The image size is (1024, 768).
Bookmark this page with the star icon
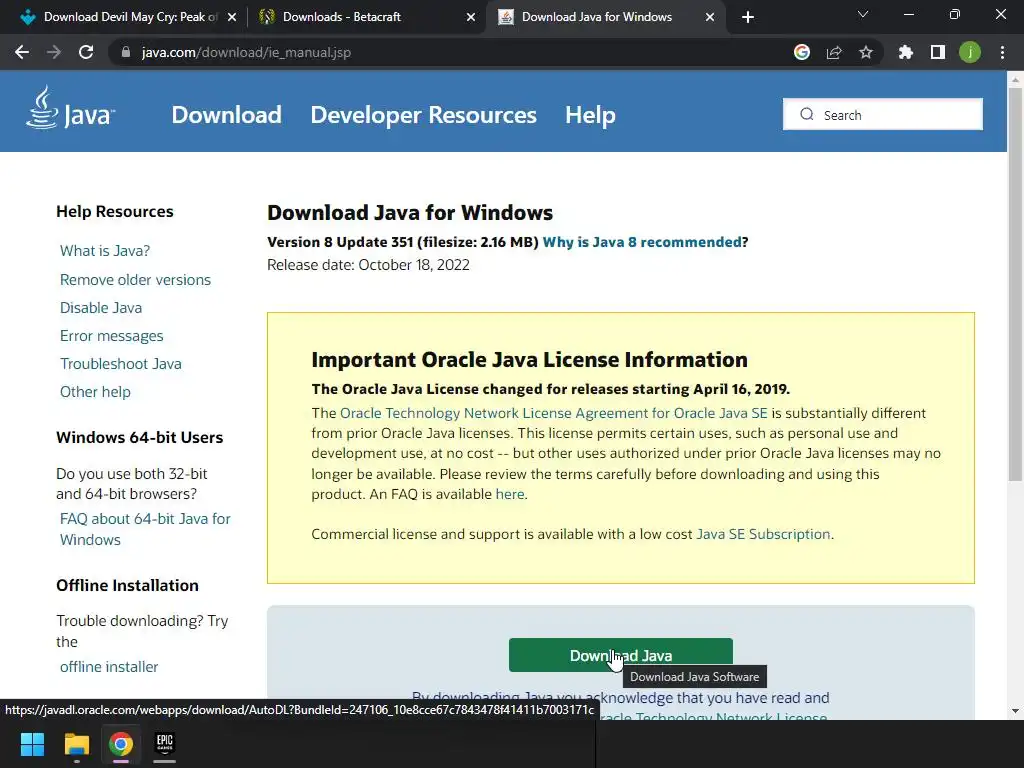click(x=866, y=52)
